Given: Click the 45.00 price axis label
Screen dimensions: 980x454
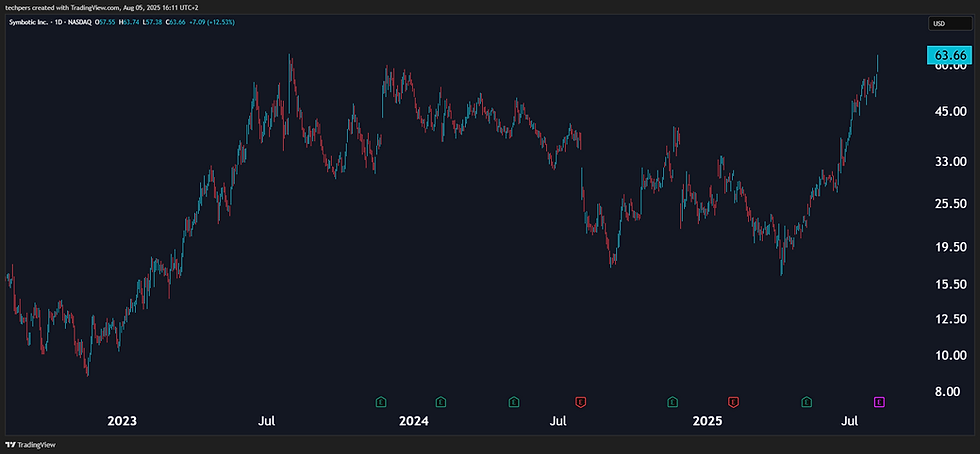Looking at the screenshot, I should (950, 111).
